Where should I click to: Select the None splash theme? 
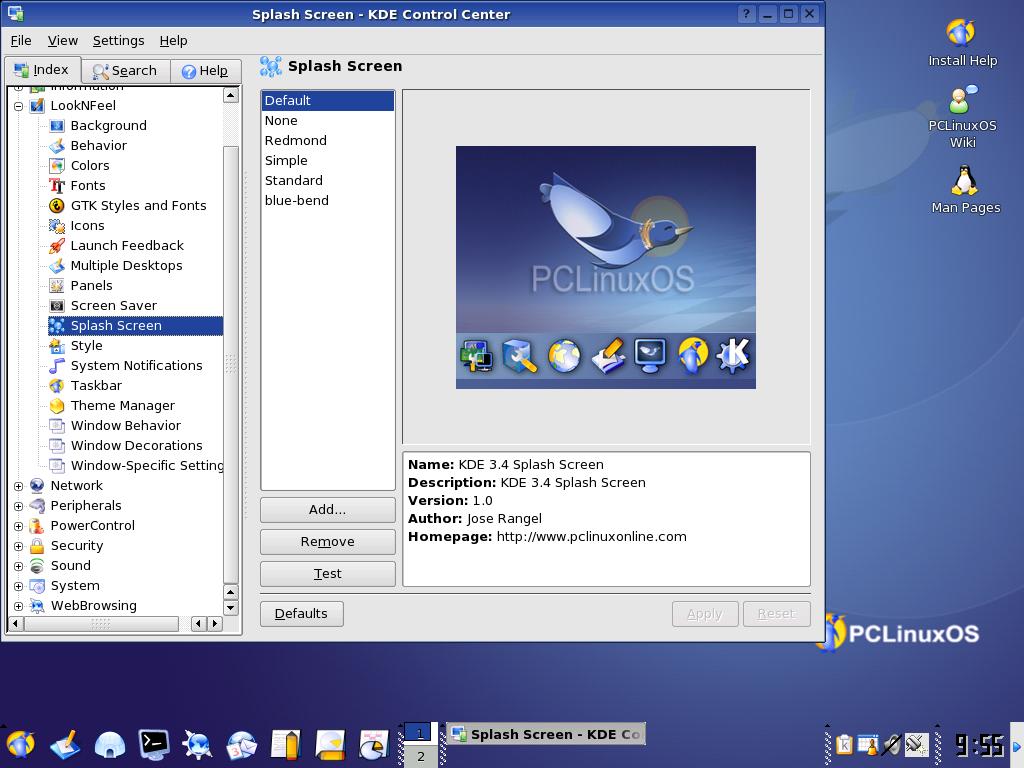[327, 120]
